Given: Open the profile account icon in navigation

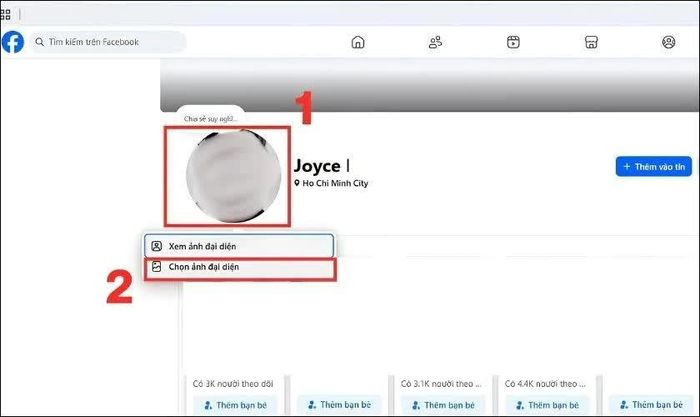Looking at the screenshot, I should pos(668,42).
